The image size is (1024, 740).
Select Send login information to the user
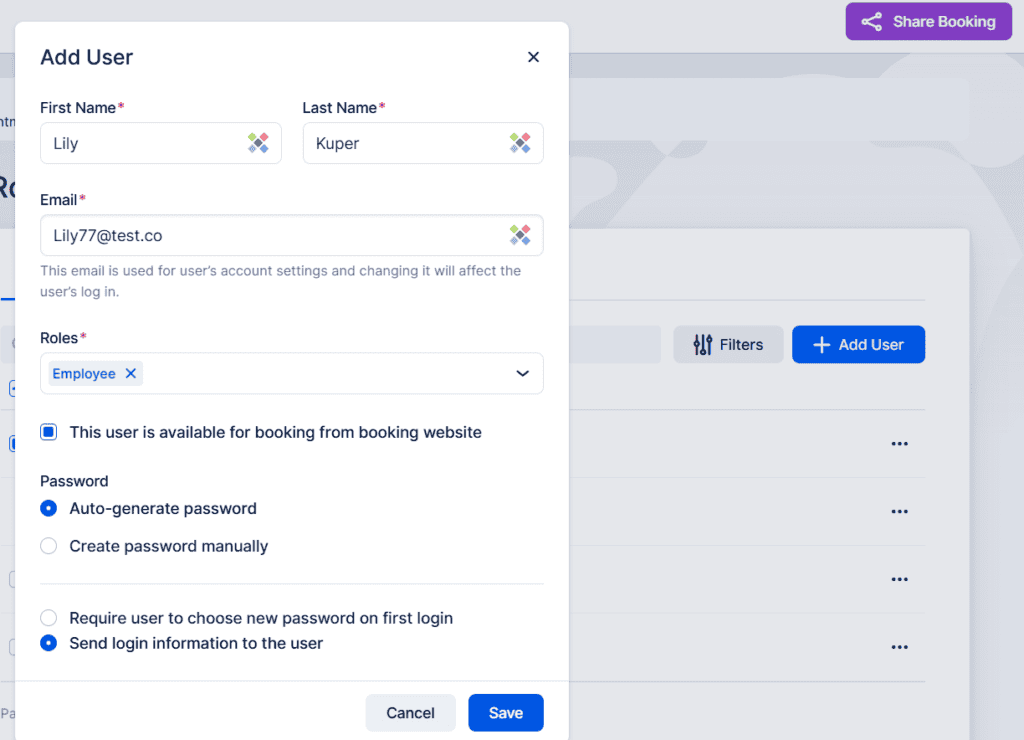point(48,643)
